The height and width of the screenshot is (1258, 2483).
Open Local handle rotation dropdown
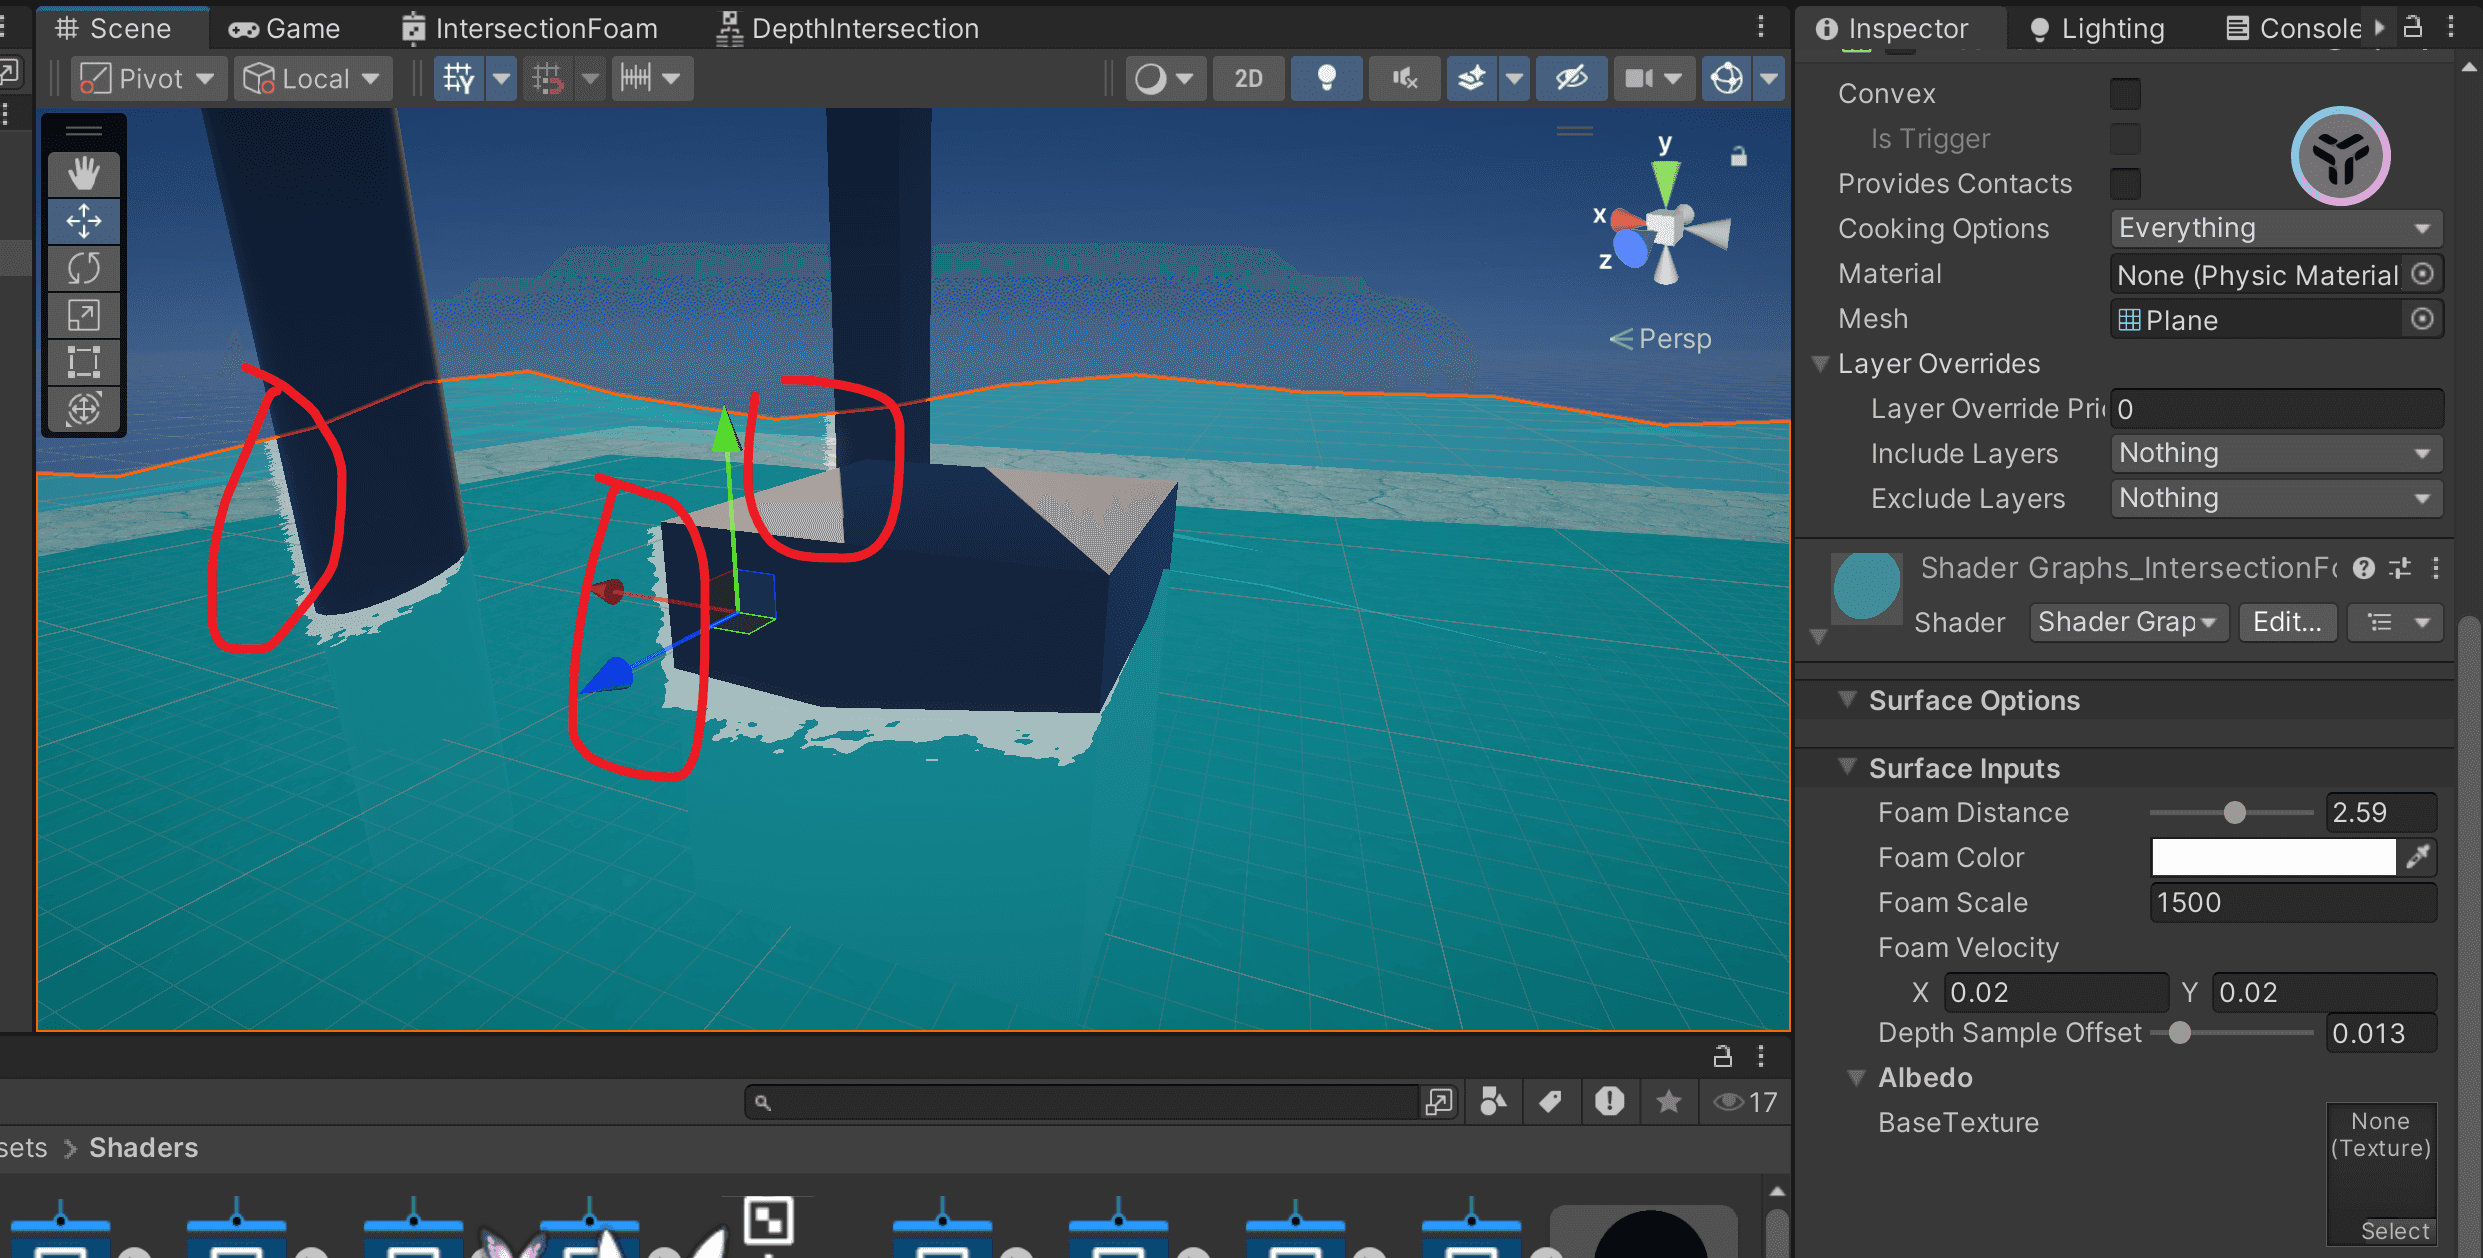[x=312, y=78]
